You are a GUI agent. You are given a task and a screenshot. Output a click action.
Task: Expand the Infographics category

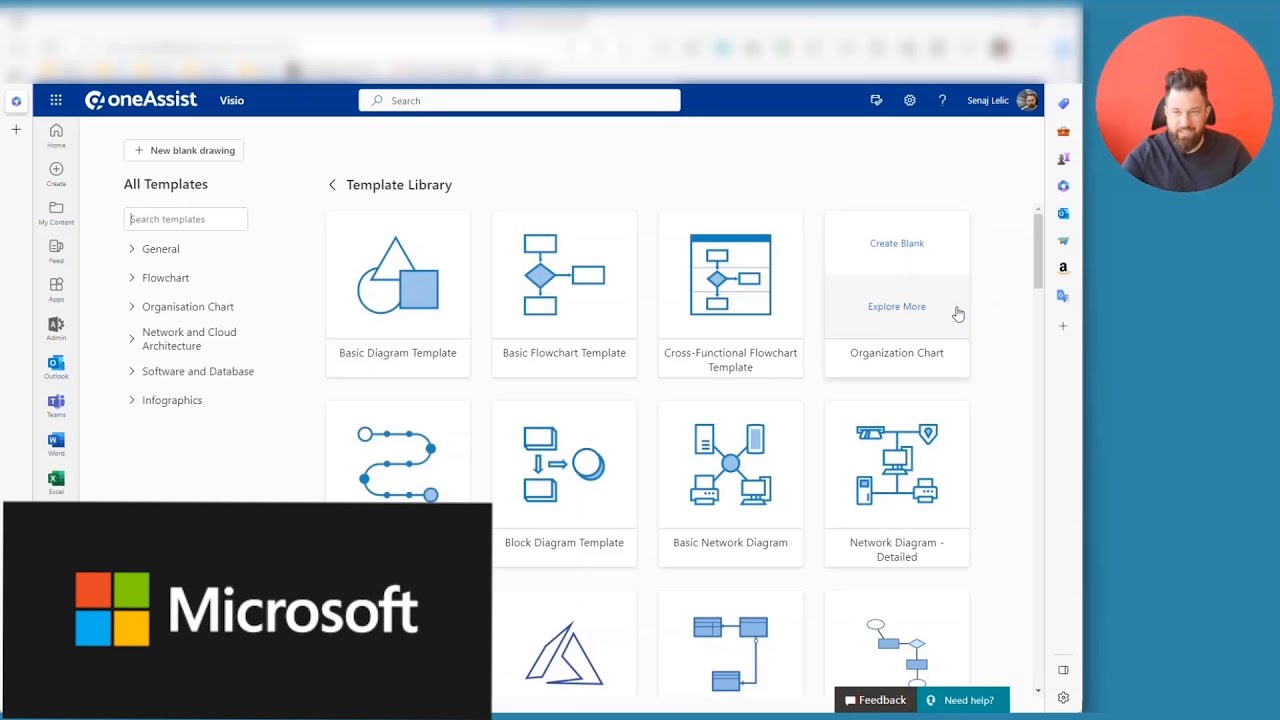(x=131, y=400)
